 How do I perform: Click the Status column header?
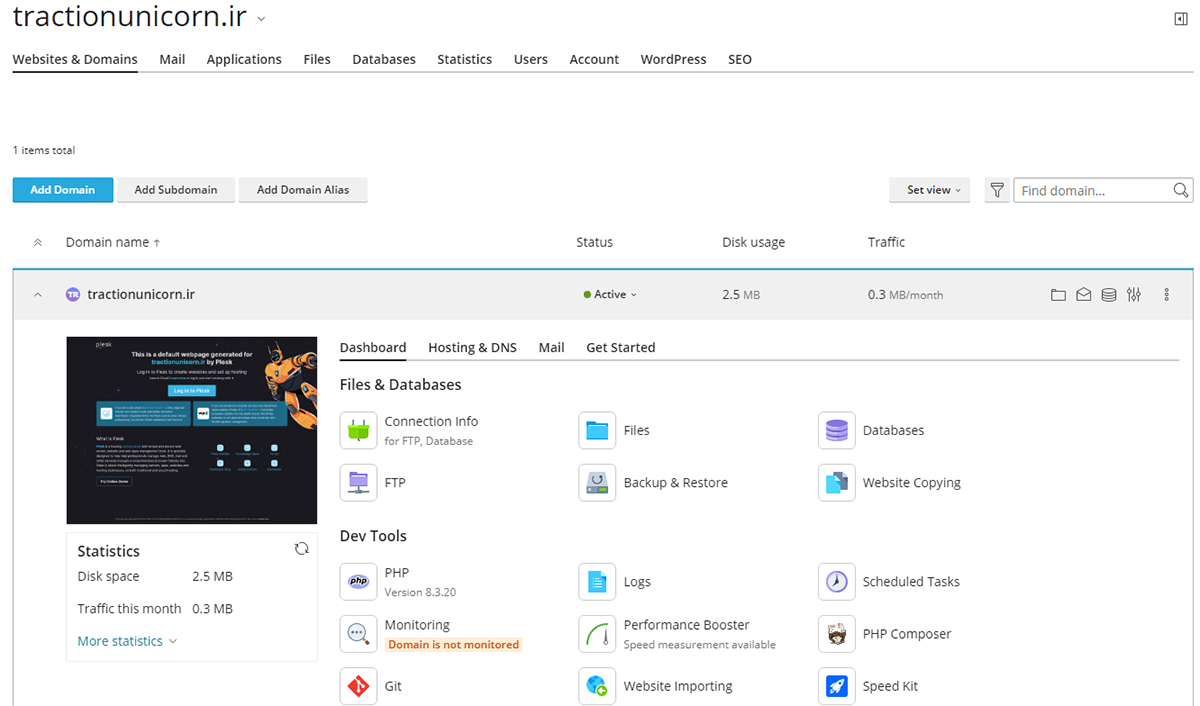[594, 242]
